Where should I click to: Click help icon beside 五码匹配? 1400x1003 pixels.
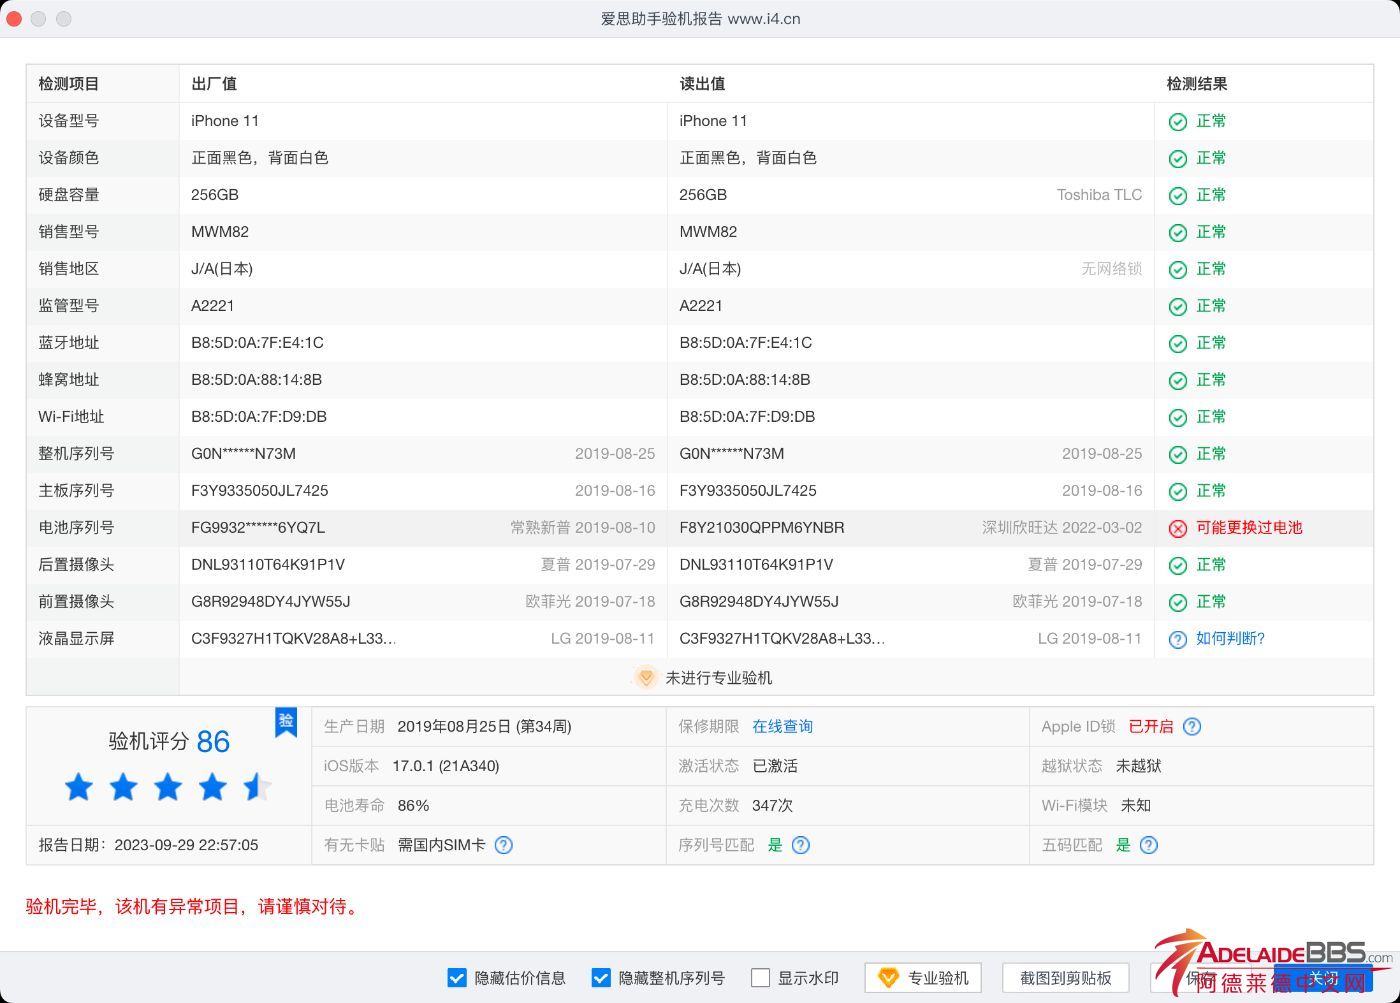click(1149, 845)
